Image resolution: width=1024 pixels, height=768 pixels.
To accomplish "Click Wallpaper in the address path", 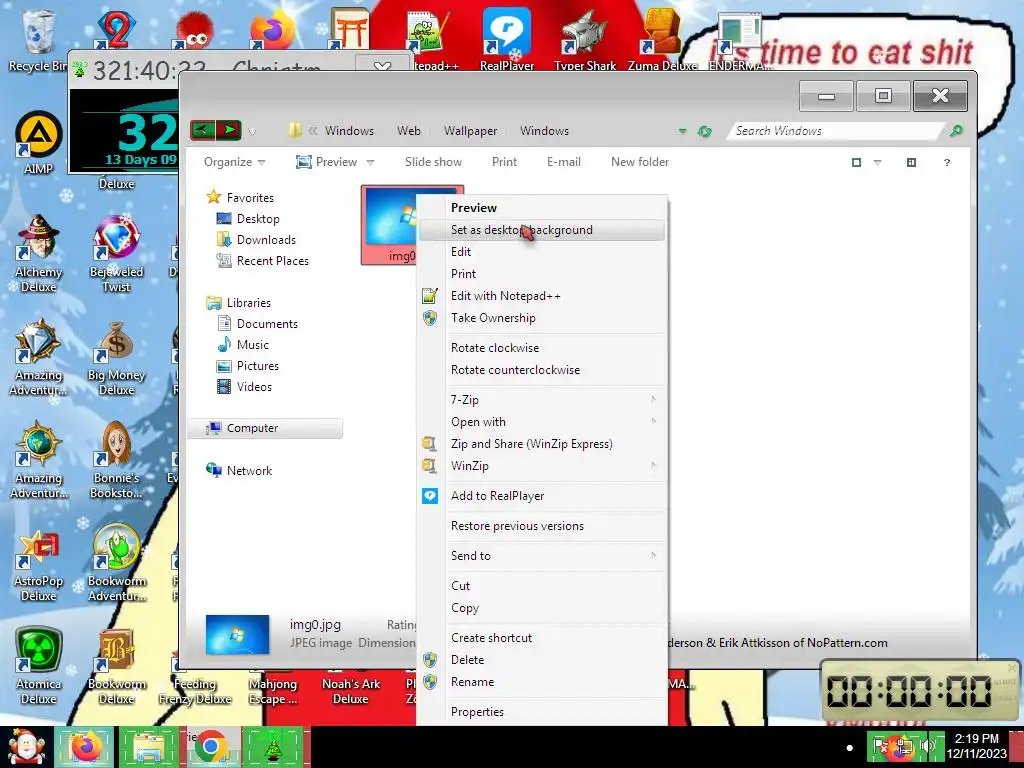I will pos(470,131).
